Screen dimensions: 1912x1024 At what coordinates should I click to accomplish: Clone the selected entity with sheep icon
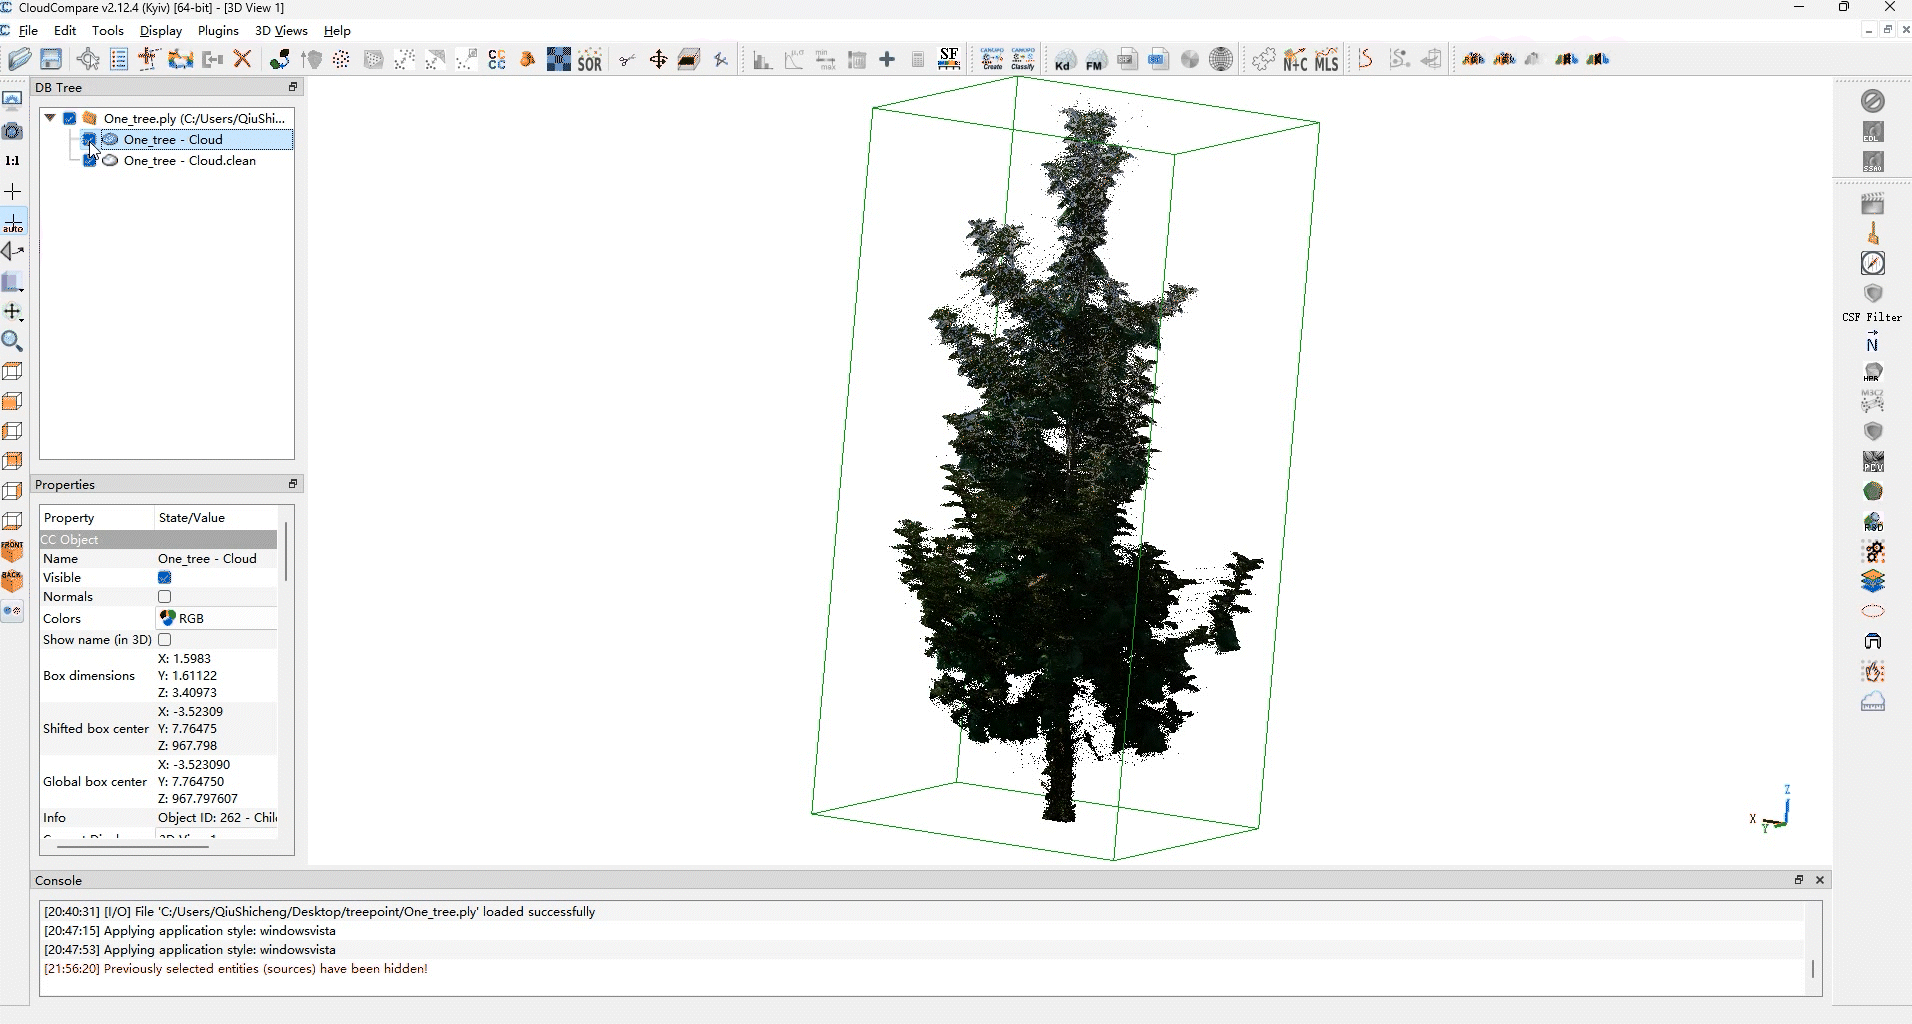coord(181,60)
